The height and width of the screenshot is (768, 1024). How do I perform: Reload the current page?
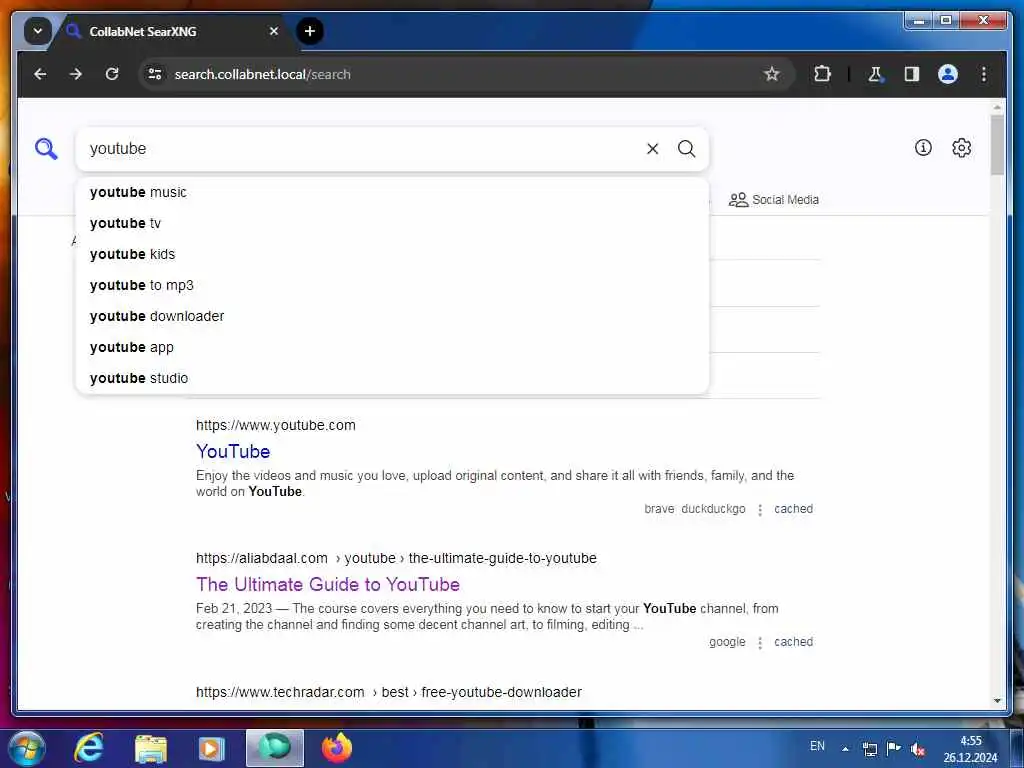click(x=112, y=74)
